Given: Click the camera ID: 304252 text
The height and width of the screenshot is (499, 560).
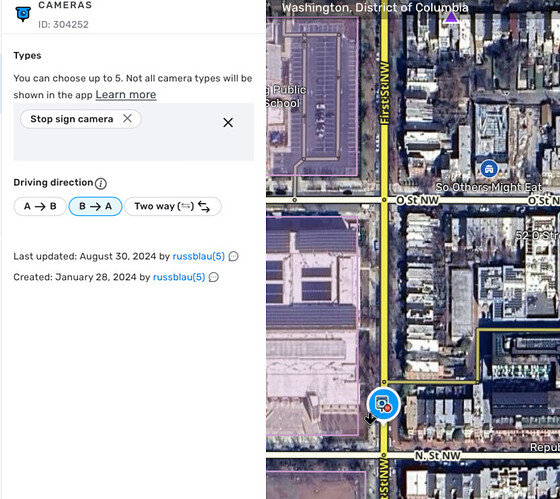Looking at the screenshot, I should coord(63,24).
